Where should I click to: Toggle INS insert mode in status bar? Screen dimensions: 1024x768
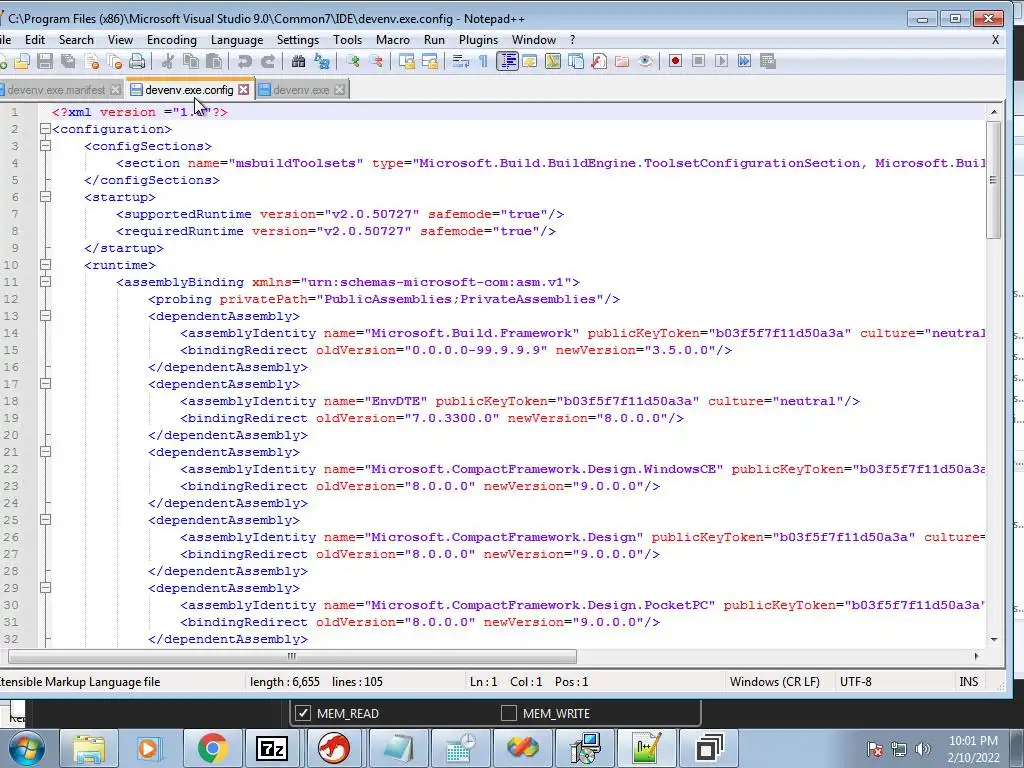pyautogui.click(x=968, y=682)
